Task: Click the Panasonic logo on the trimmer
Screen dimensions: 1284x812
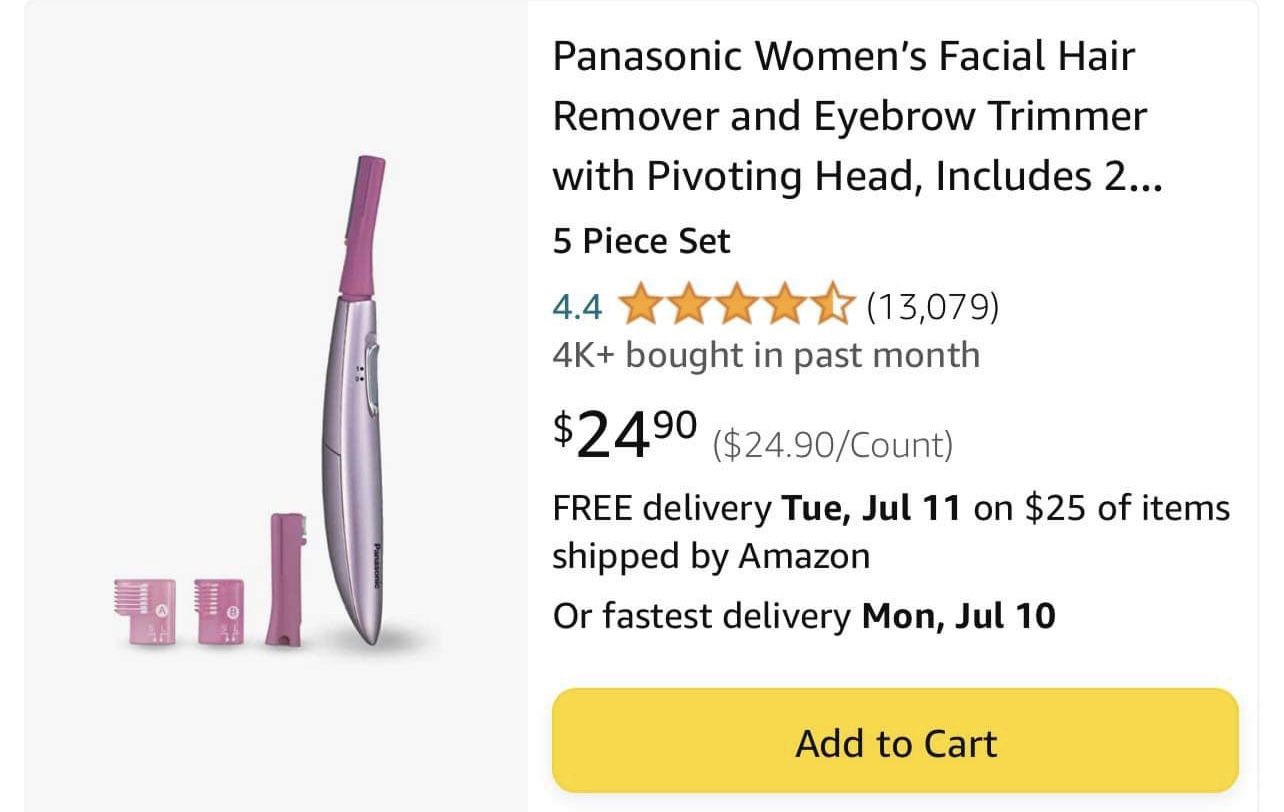Action: [377, 567]
